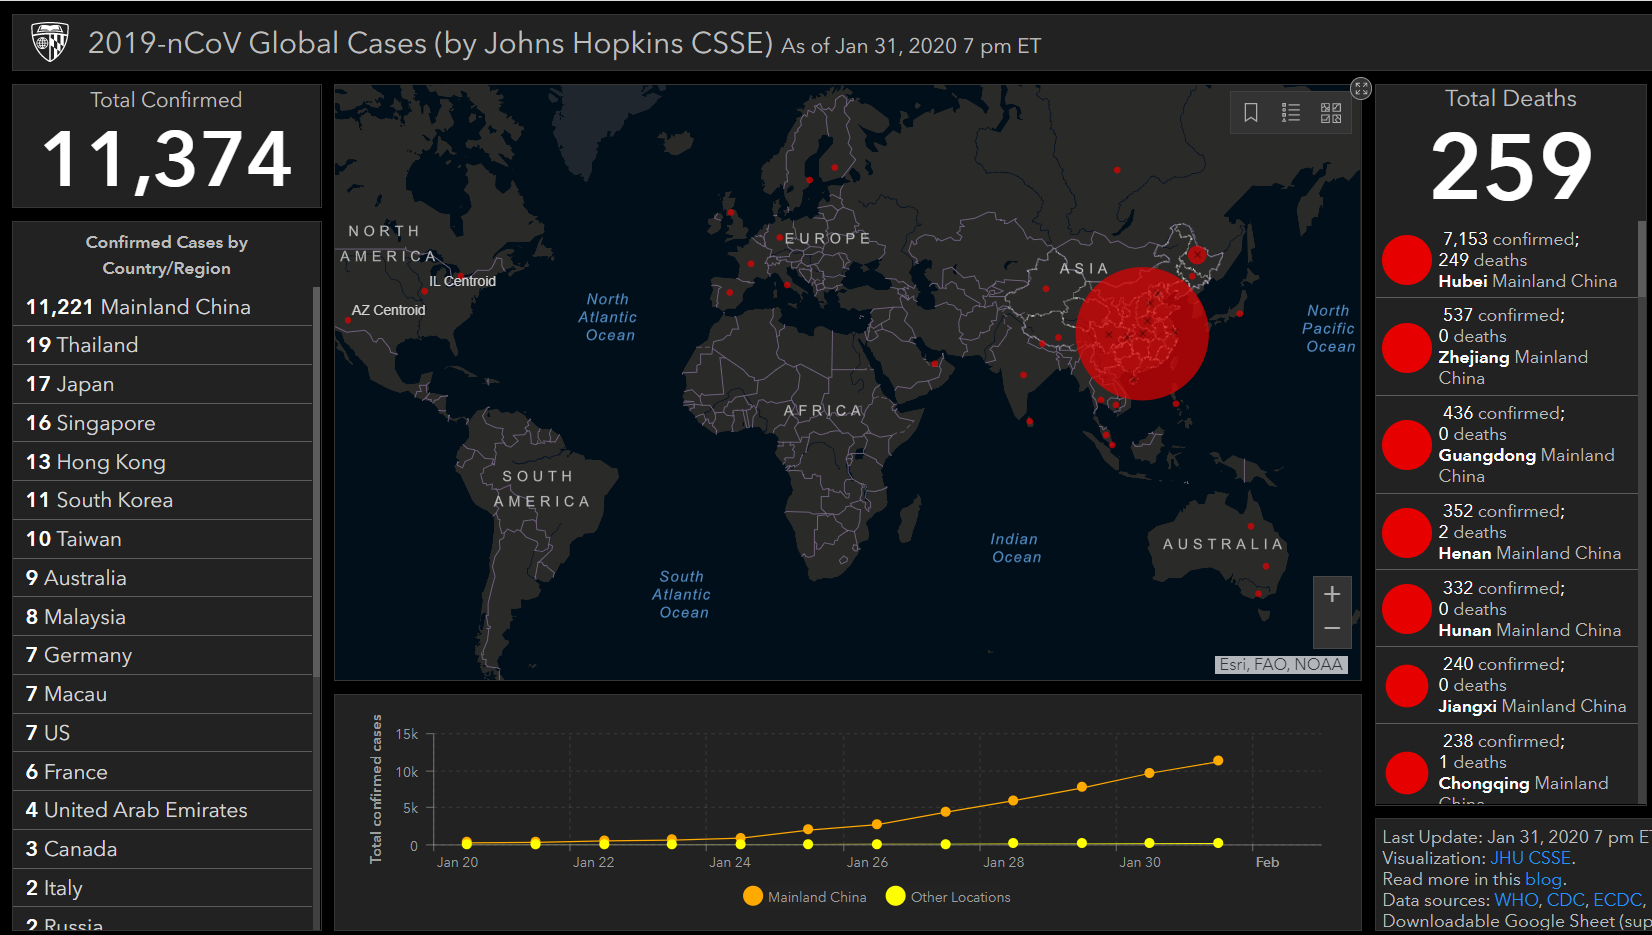Click the Total Confirmed 11,374 figure
This screenshot has width=1652, height=935.
[x=167, y=160]
